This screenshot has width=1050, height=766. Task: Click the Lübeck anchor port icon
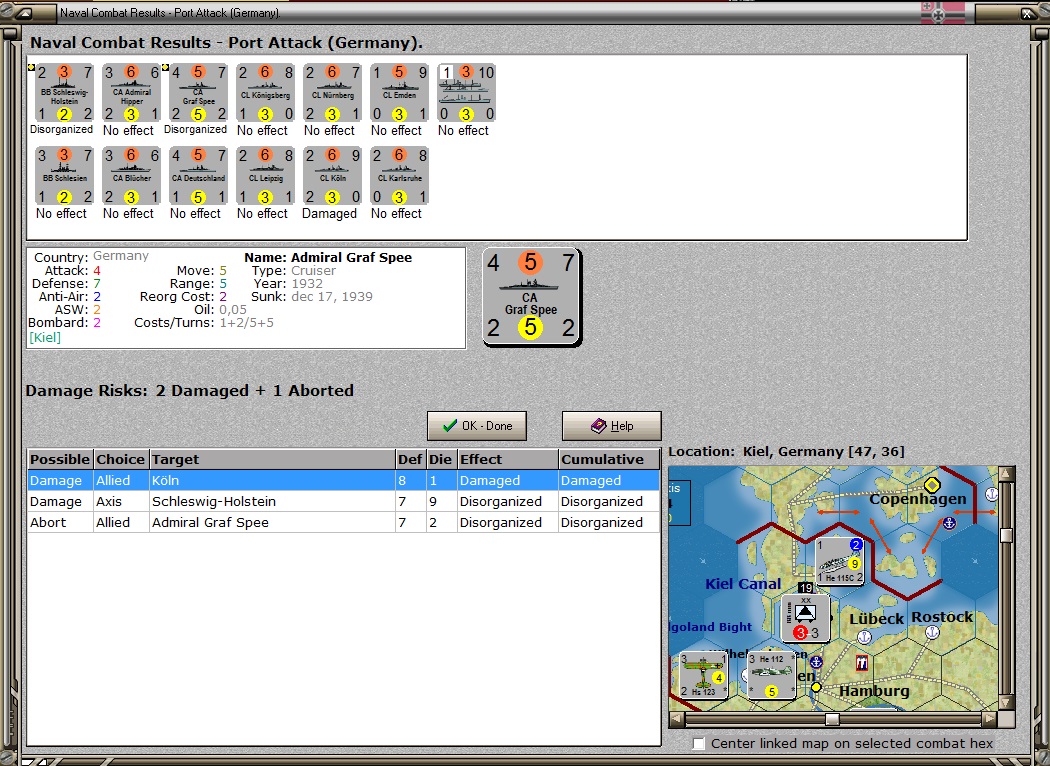pos(865,635)
